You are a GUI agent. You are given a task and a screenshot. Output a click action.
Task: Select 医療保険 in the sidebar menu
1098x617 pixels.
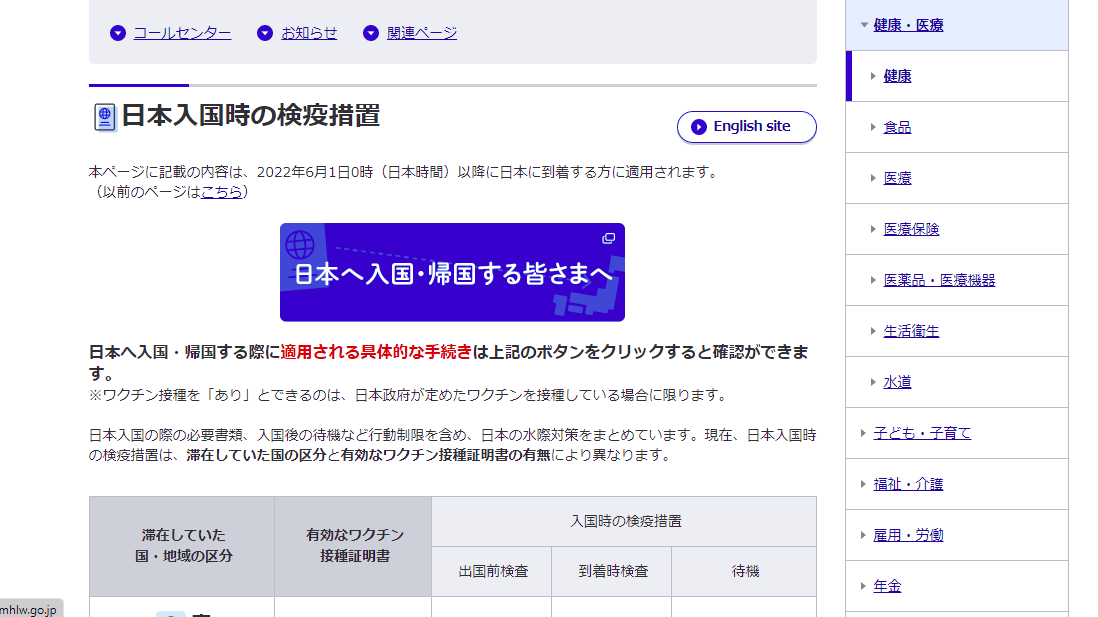pos(911,229)
